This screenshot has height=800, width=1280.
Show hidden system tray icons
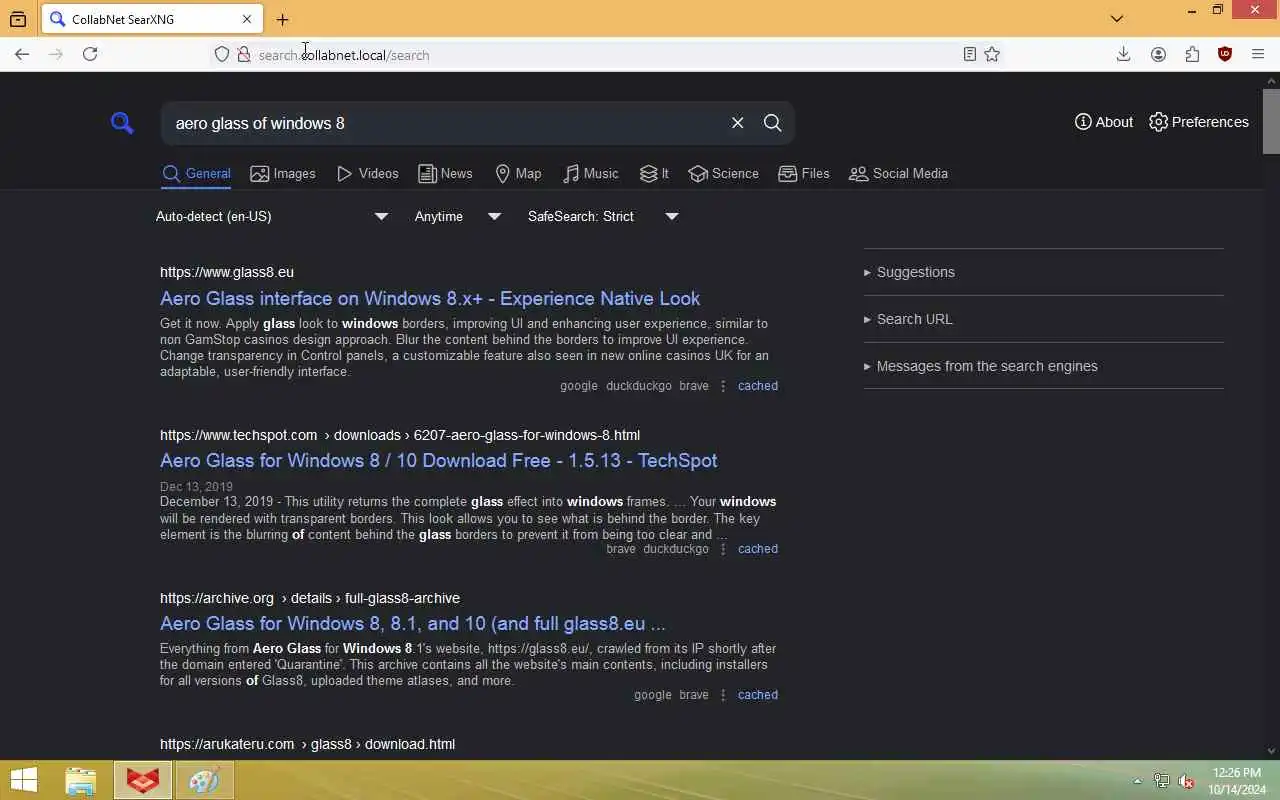click(1137, 781)
